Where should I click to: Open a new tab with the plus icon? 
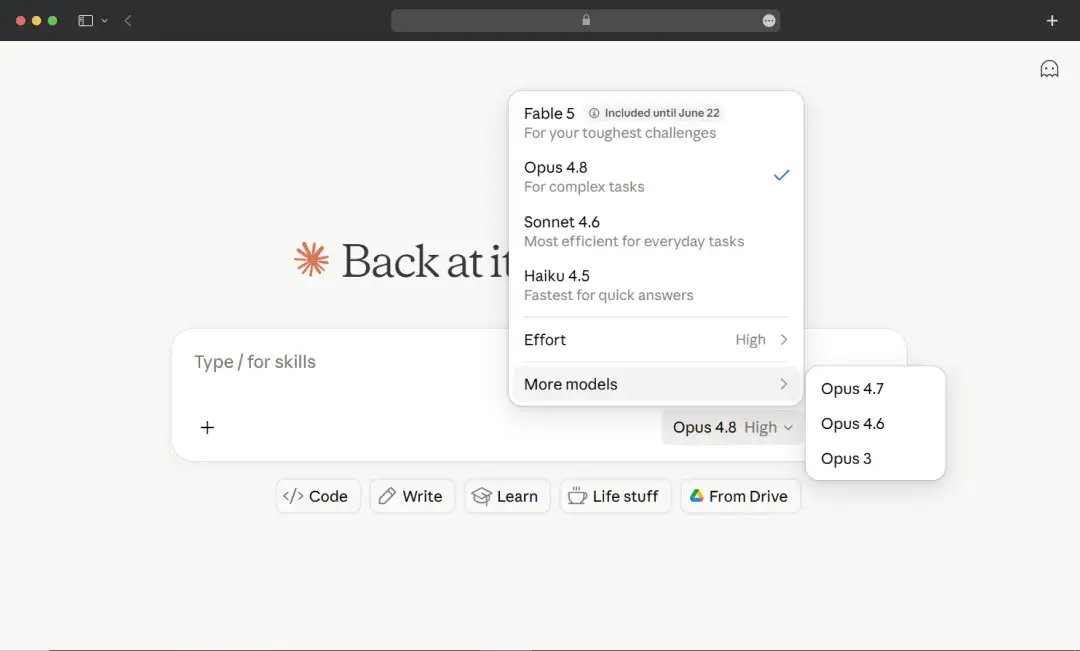tap(1052, 21)
